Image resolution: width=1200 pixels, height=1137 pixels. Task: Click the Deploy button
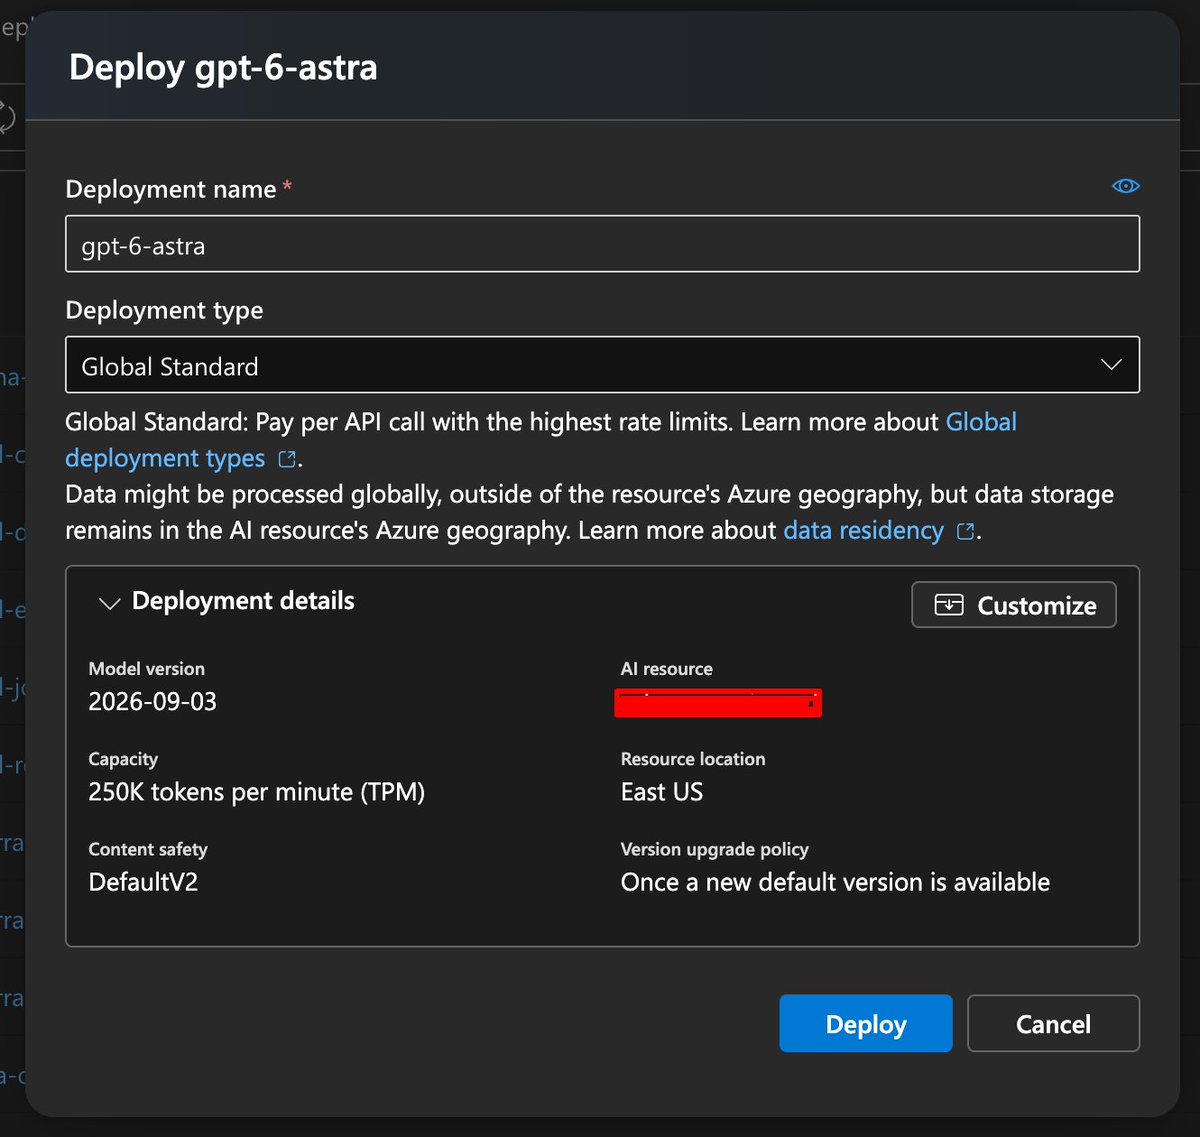click(x=866, y=1023)
